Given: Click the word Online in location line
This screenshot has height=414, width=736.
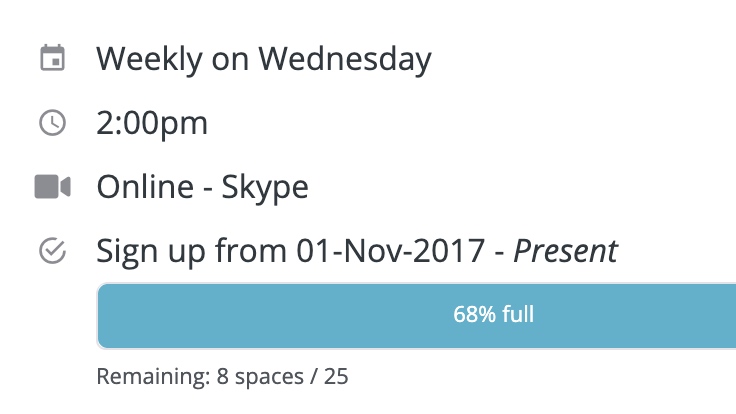Looking at the screenshot, I should click(145, 187).
